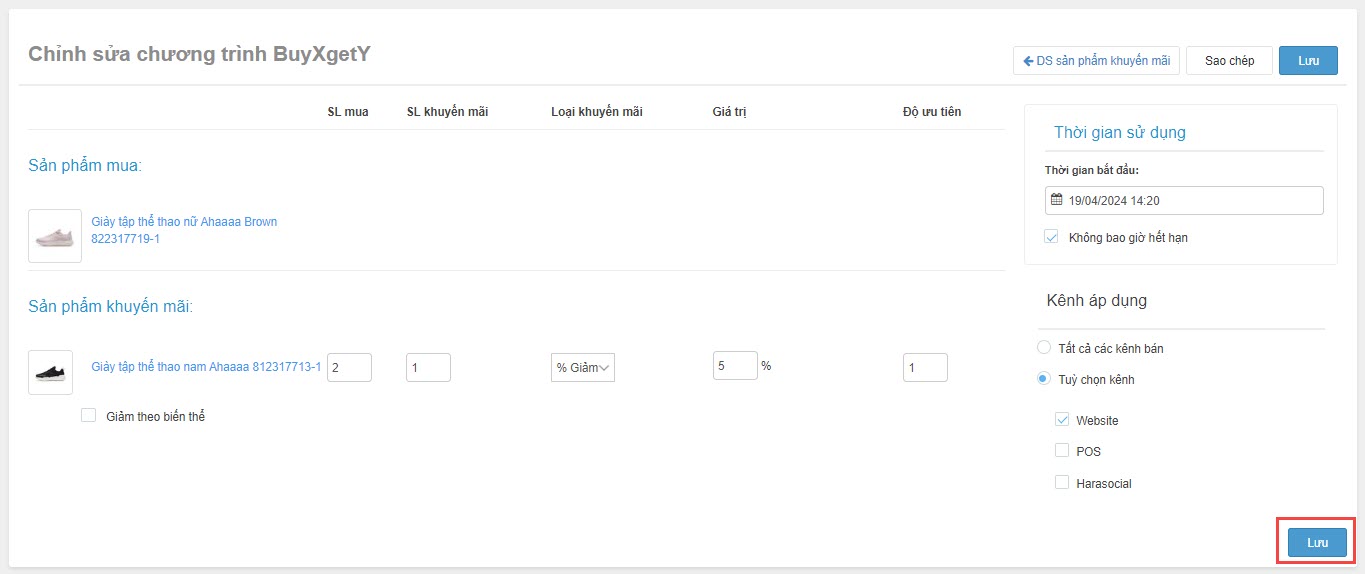Uncheck the Website channel checkbox

1062,420
